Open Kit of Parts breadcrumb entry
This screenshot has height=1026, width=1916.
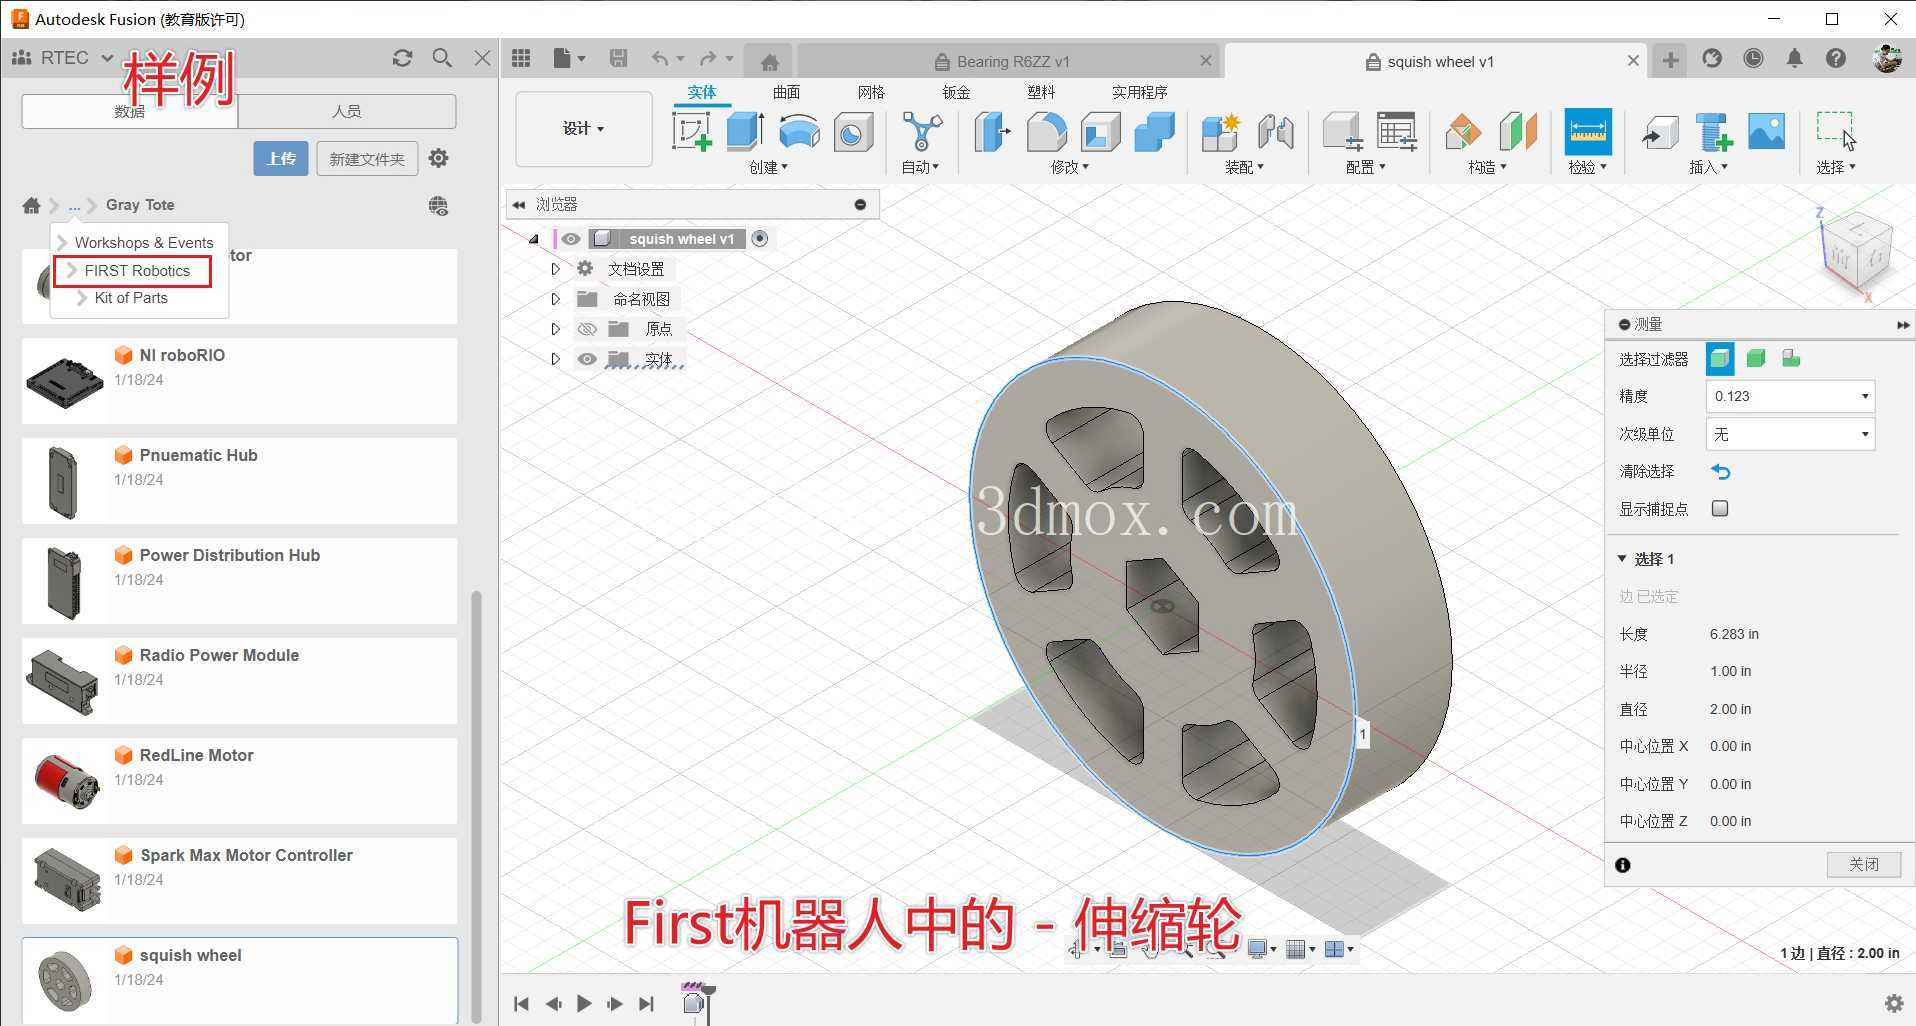pos(131,298)
